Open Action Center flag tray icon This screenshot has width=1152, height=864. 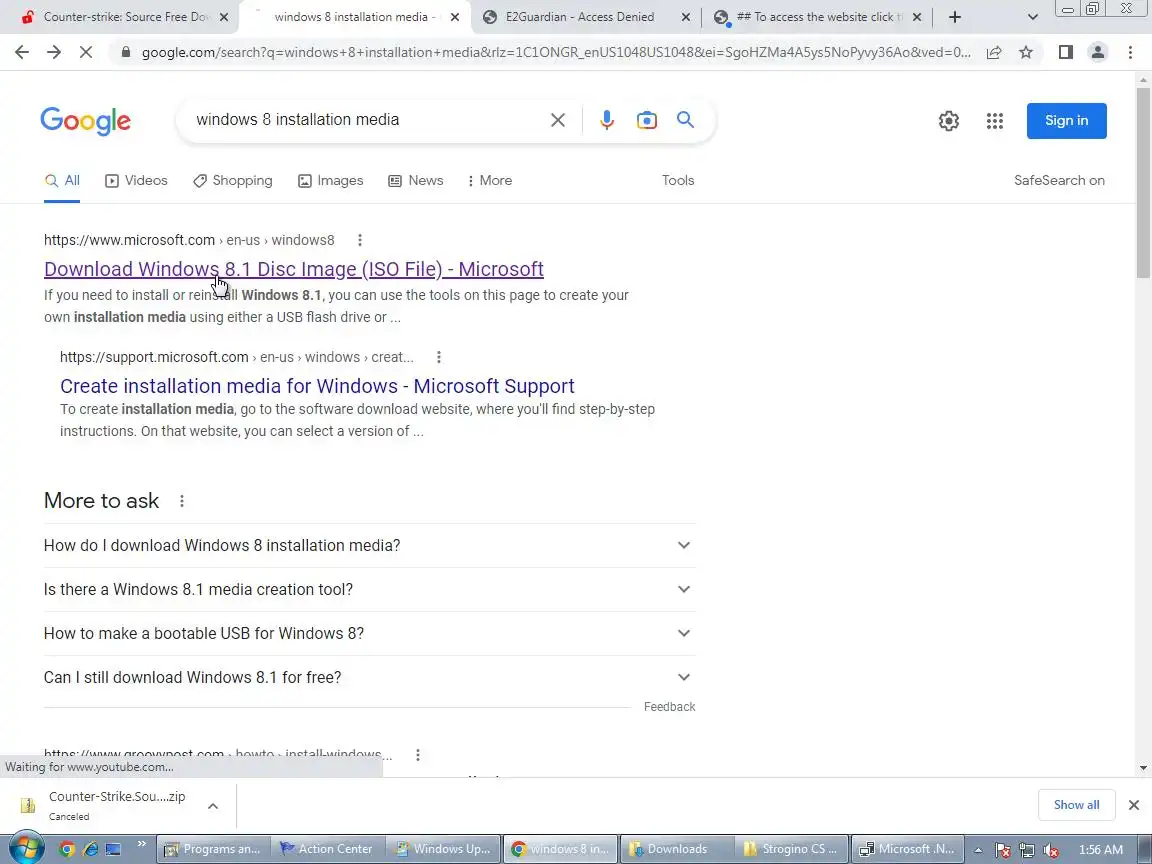pyautogui.click(x=1002, y=850)
